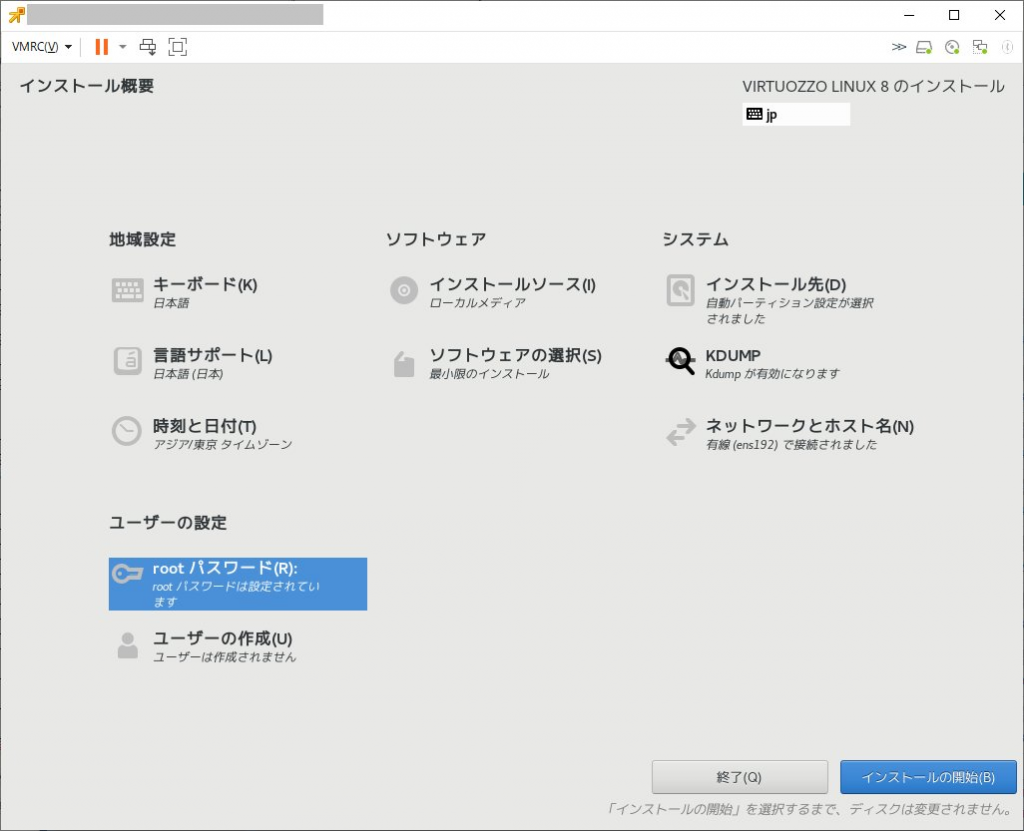Expand the power options dropdown arrow
Viewport: 1024px width, 831px height.
[x=122, y=47]
